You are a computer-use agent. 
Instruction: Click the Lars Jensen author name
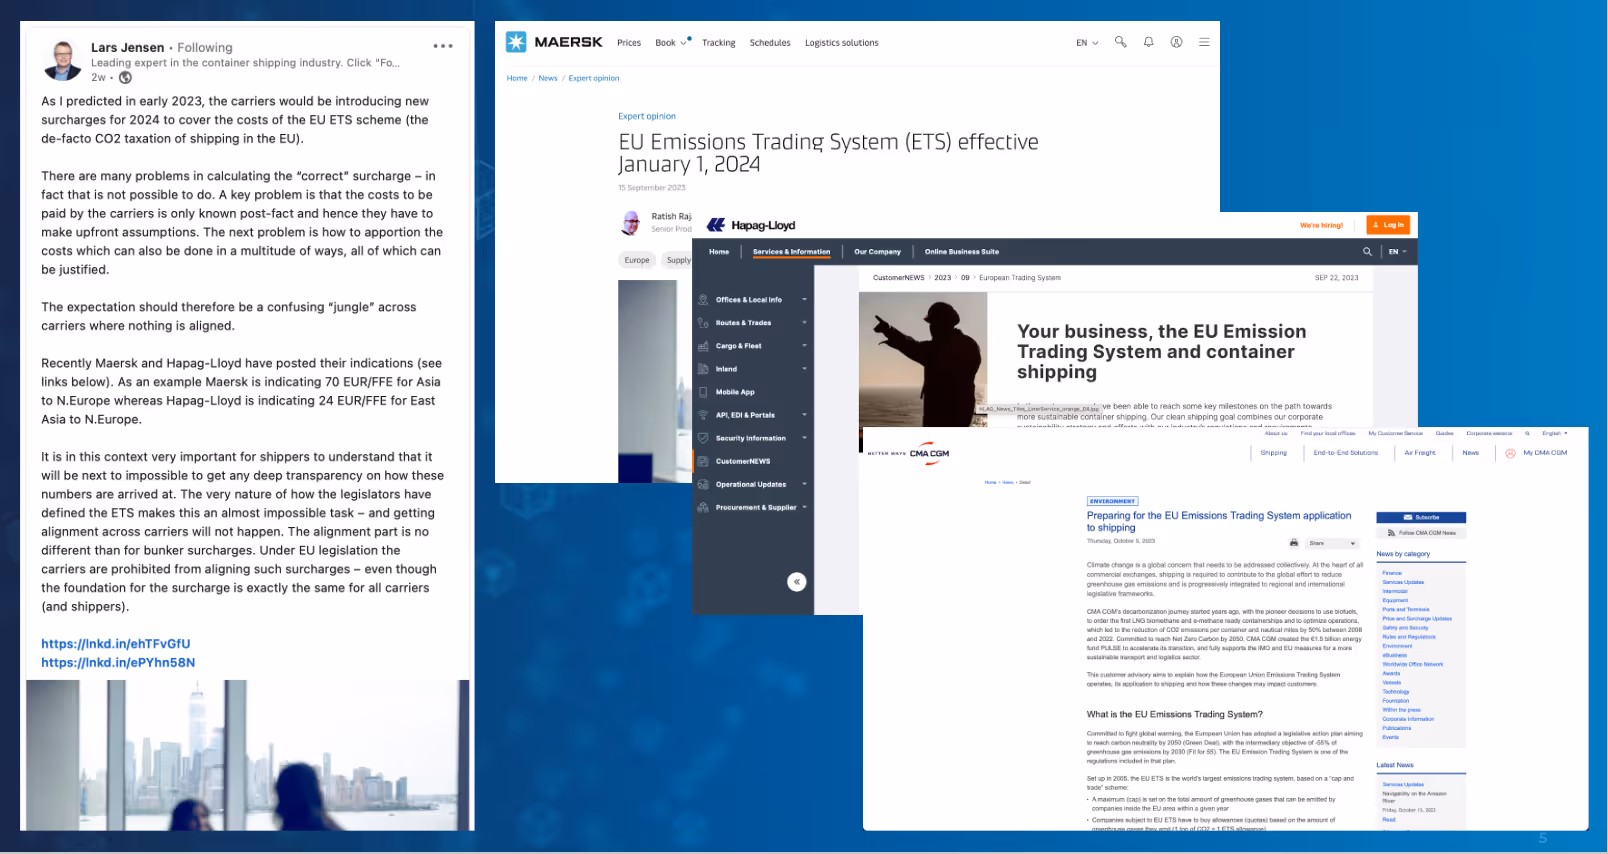pyautogui.click(x=128, y=47)
